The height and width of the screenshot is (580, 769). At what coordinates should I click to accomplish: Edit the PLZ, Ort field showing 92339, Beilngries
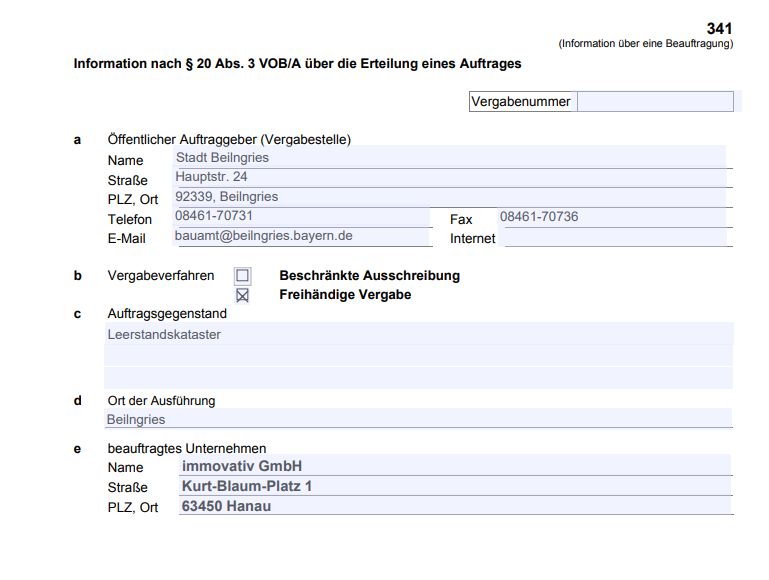[448, 198]
